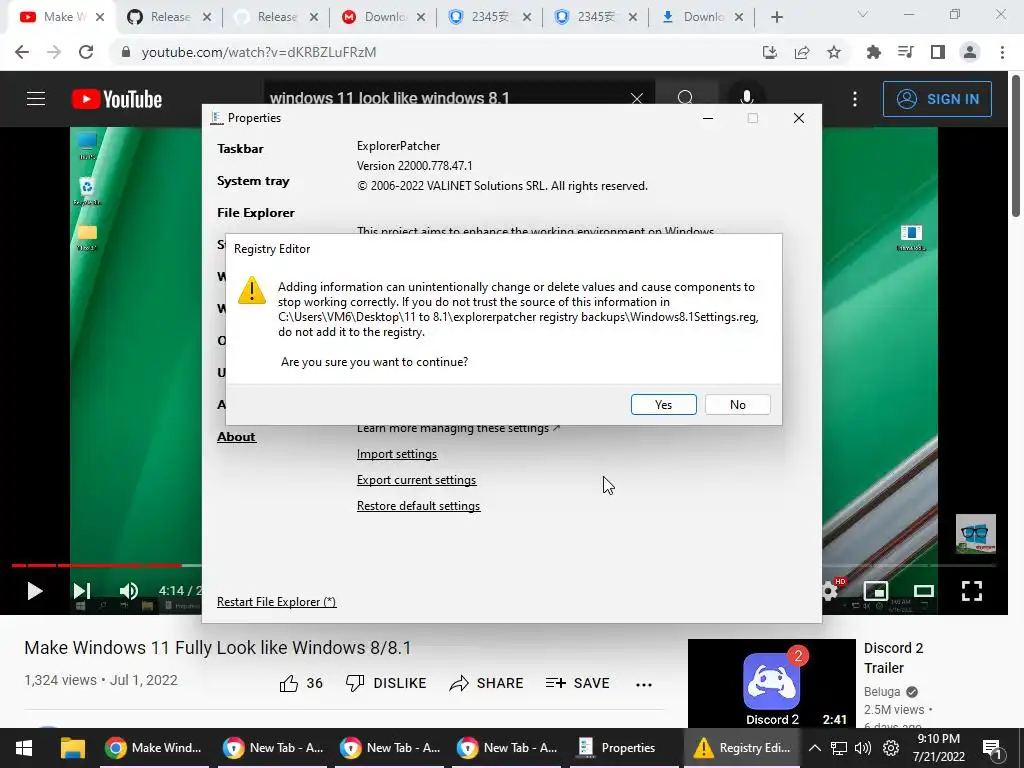This screenshot has width=1024, height=768.
Task: SAVE the video to a playlist
Action: 577,683
